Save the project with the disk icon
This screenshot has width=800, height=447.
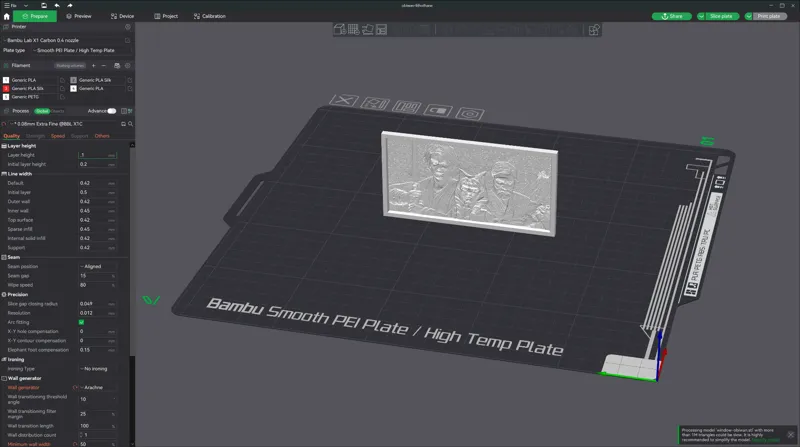pyautogui.click(x=44, y=6)
